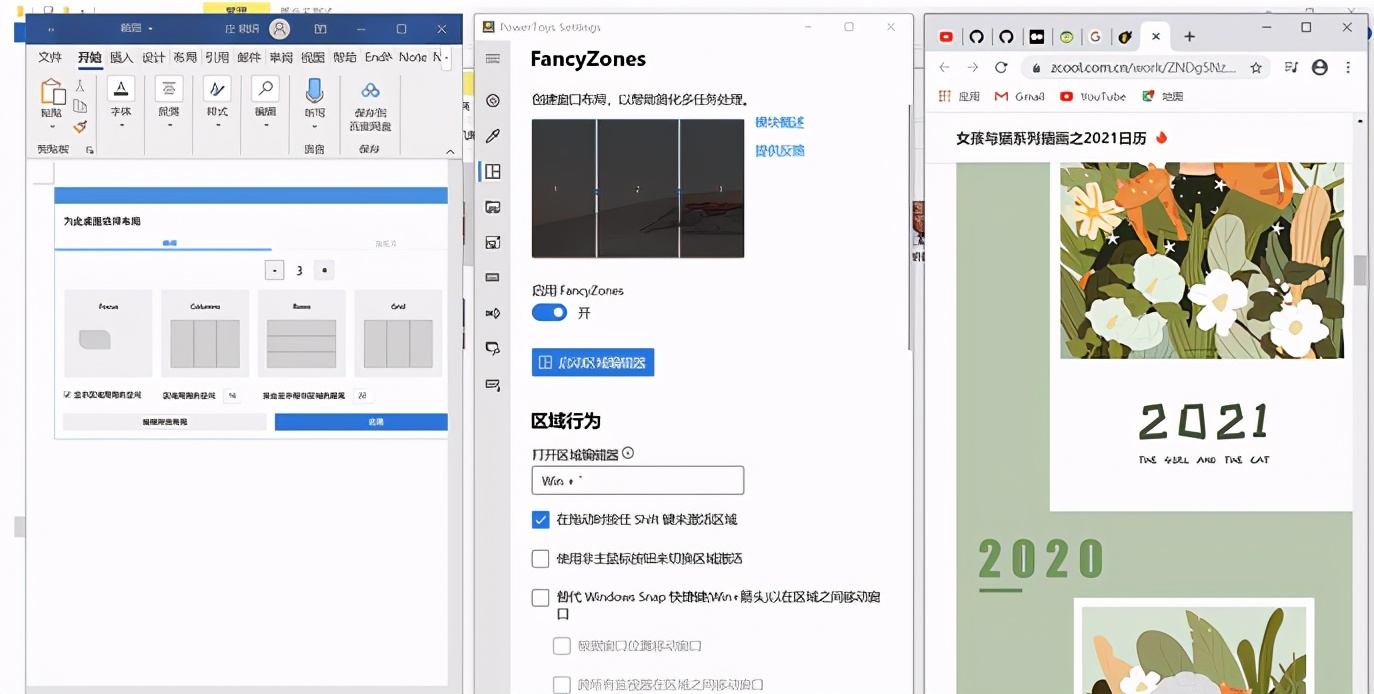Screen dimensions: 1374x694
Task: Open File Explorer add-ons in PowerToys sidebar
Action: (x=492, y=207)
